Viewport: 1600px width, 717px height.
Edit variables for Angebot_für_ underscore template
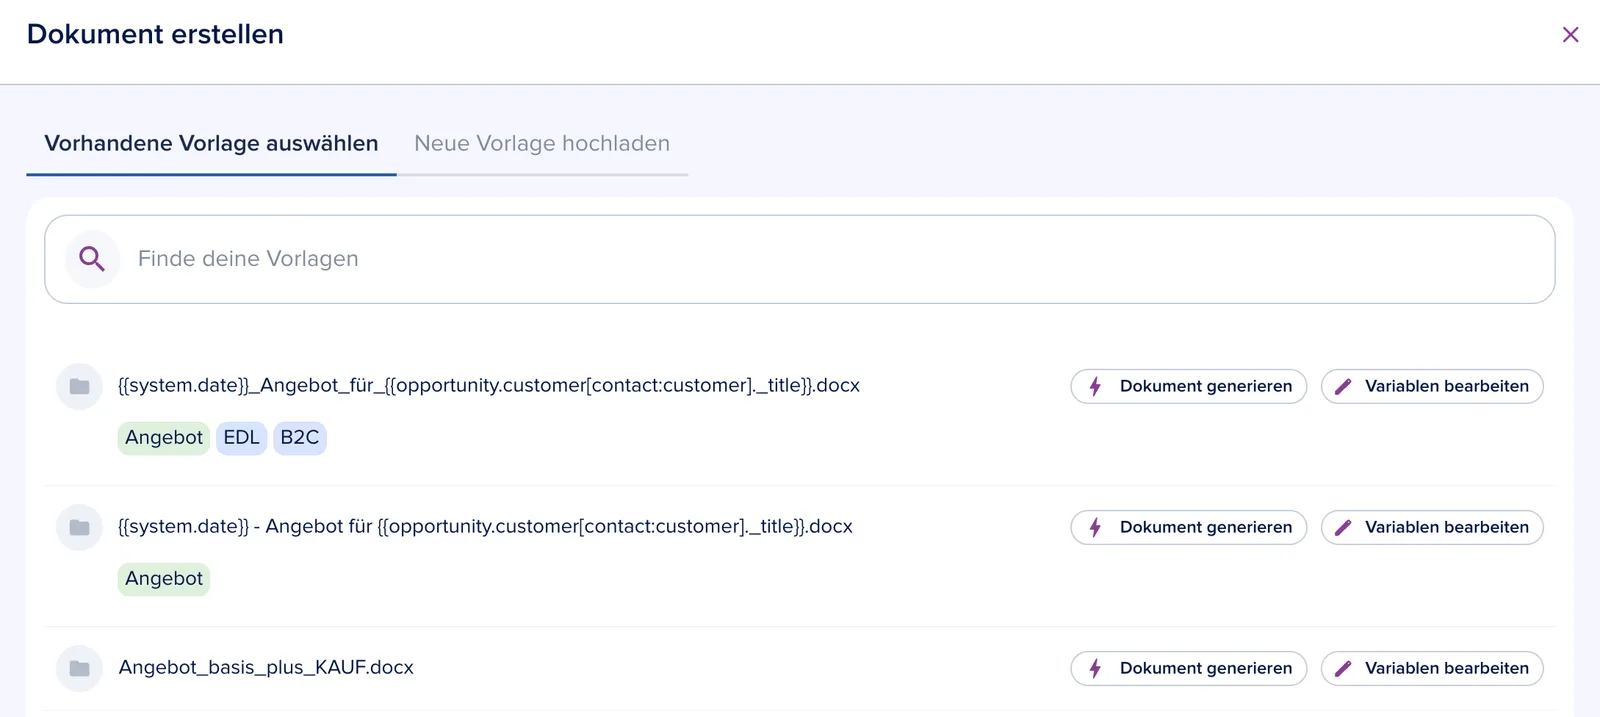1432,386
